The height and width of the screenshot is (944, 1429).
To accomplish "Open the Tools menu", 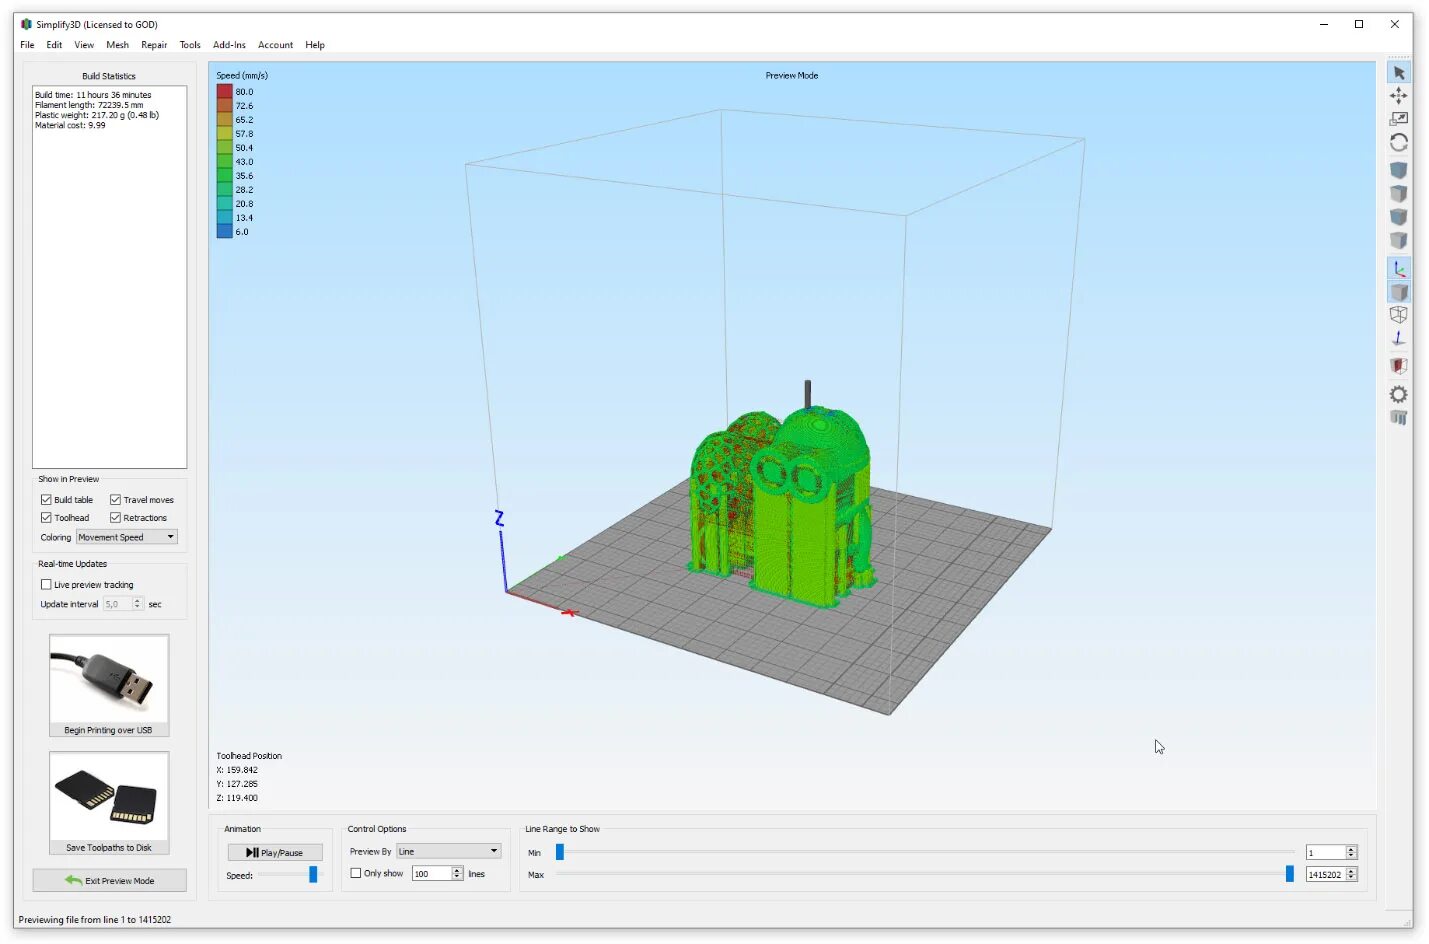I will (189, 44).
